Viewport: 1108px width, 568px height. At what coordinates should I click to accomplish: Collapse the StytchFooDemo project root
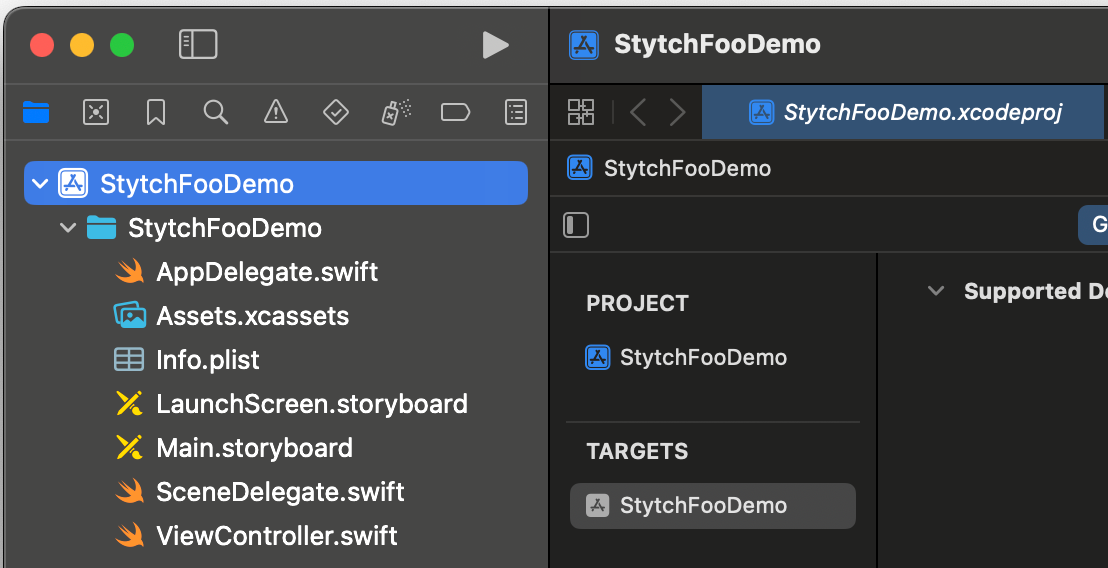40,184
